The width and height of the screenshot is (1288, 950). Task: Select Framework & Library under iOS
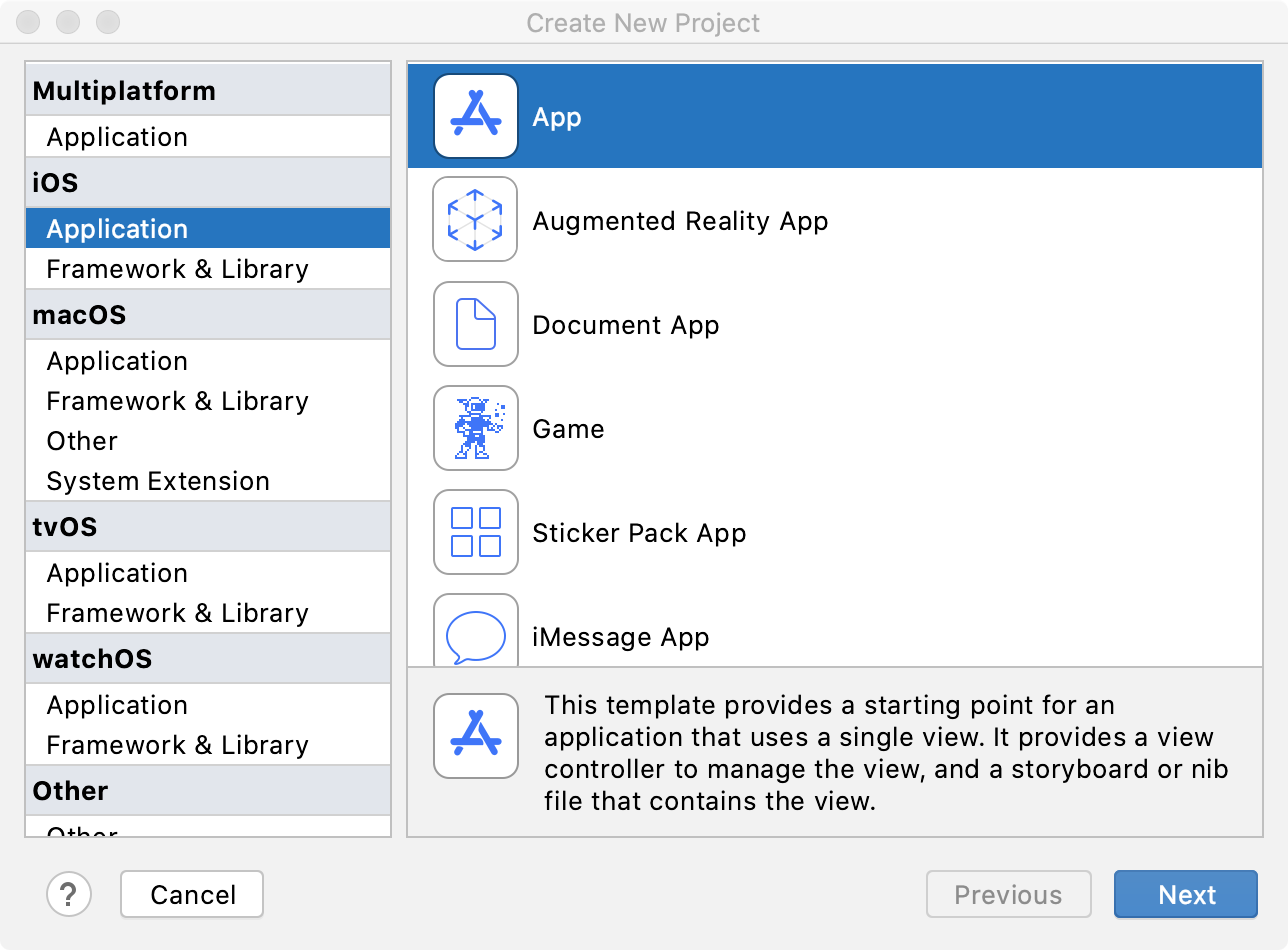(x=208, y=269)
